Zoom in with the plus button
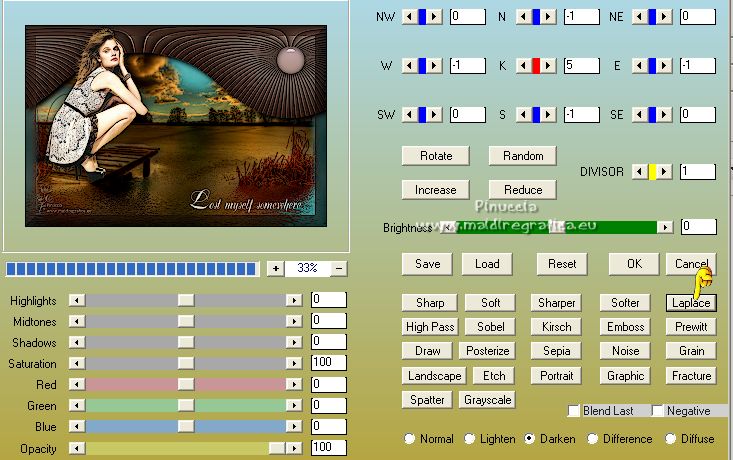The image size is (733, 460). (x=276, y=268)
